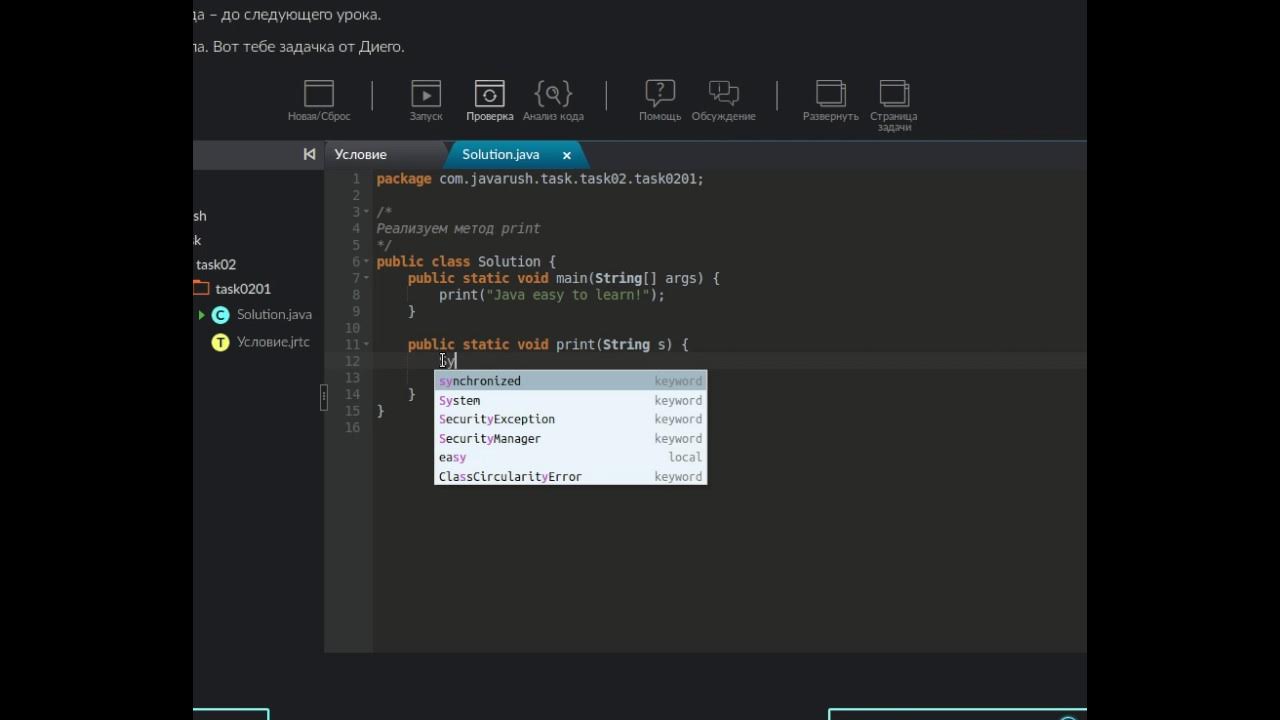Start verification with the Проверка icon
The image size is (1280, 720).
[489, 94]
